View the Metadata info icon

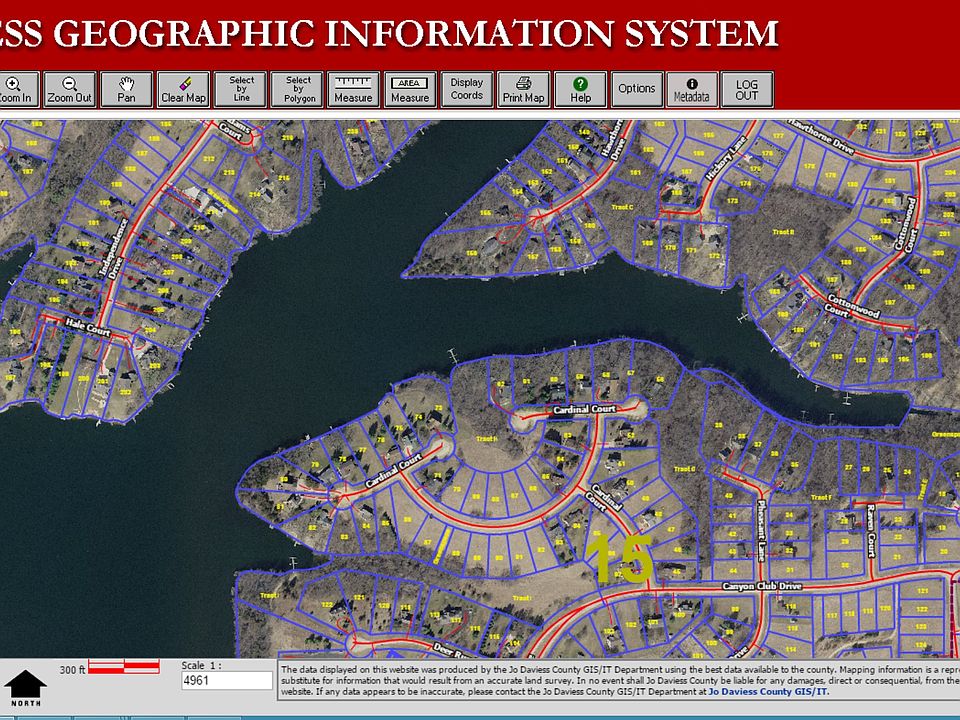pos(692,89)
